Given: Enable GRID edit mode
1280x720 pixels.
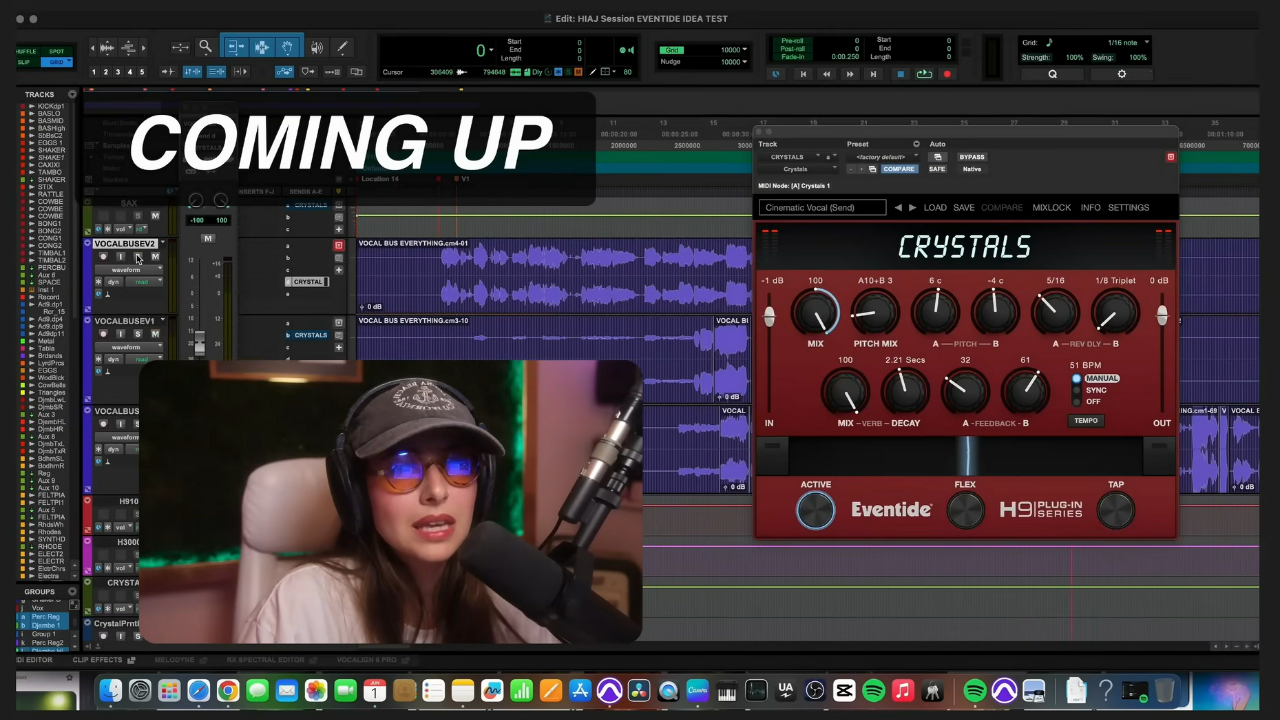Looking at the screenshot, I should (56, 62).
